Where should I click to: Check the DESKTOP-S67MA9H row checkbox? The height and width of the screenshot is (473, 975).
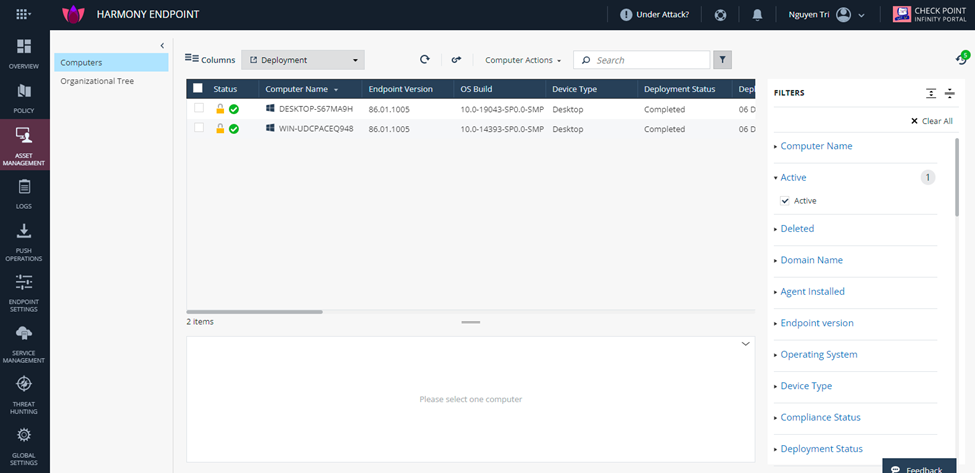[199, 108]
